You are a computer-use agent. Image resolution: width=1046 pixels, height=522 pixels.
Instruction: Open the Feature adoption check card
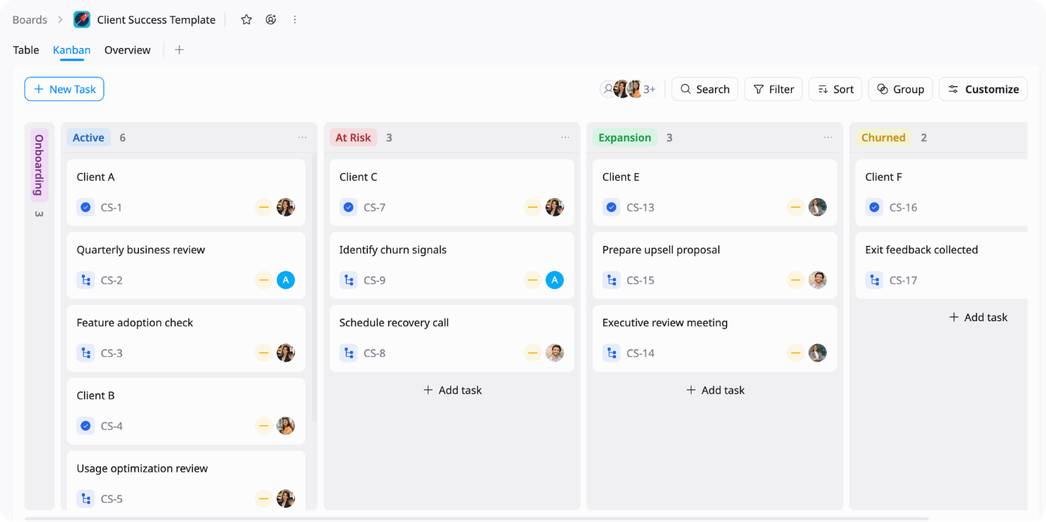[x=186, y=339]
